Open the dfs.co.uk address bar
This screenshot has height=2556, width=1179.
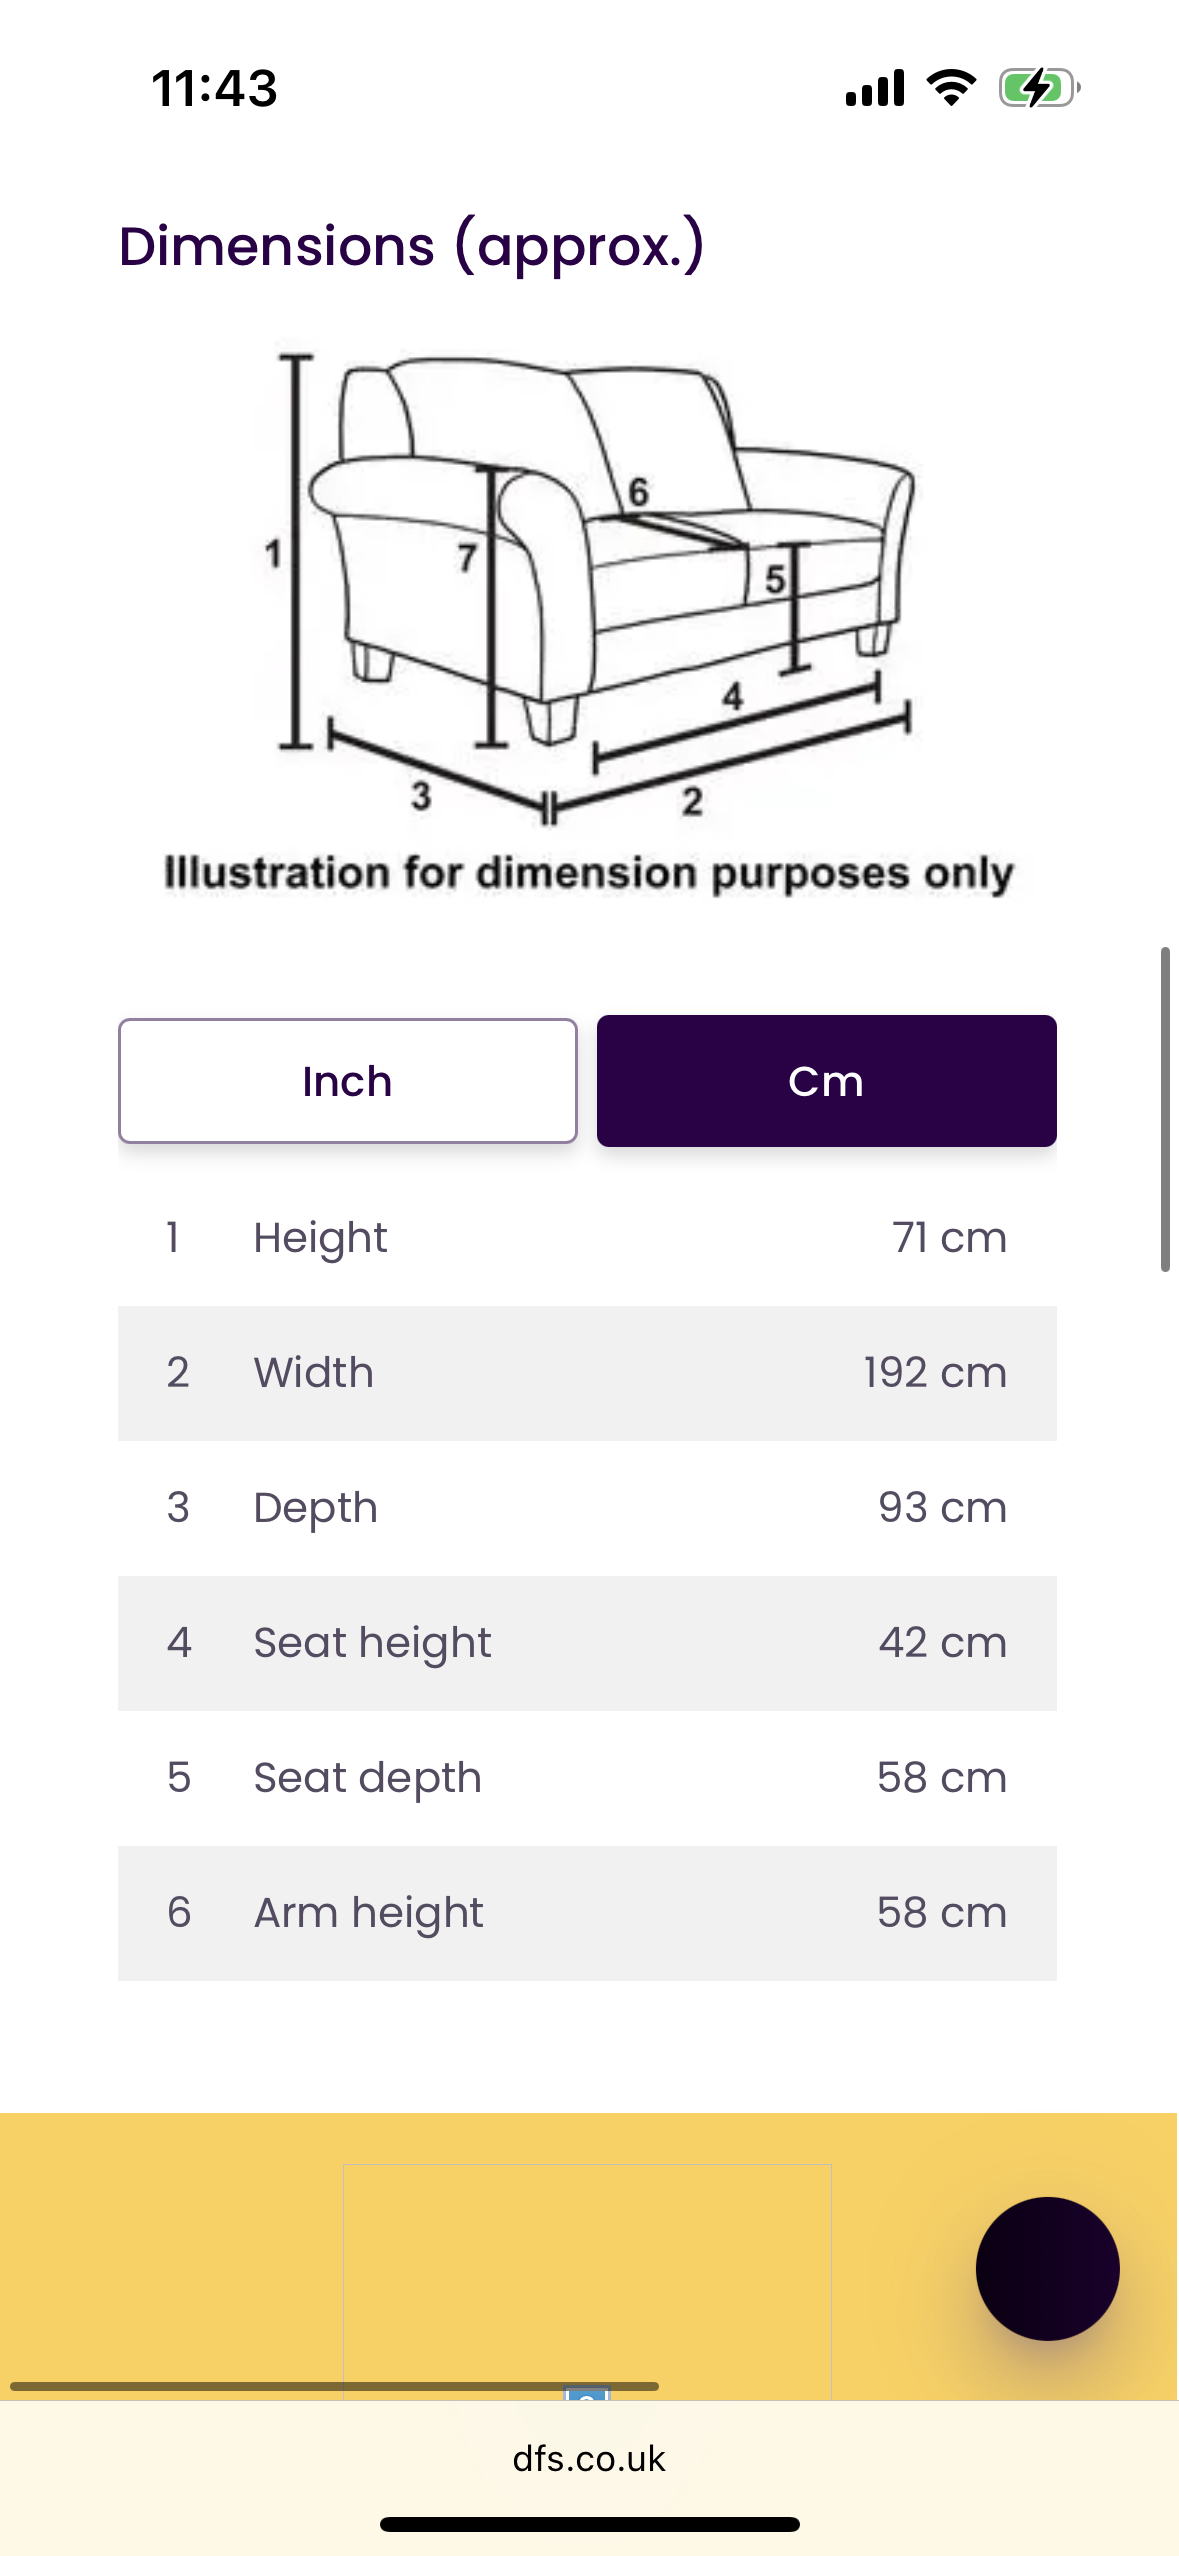tap(589, 2459)
